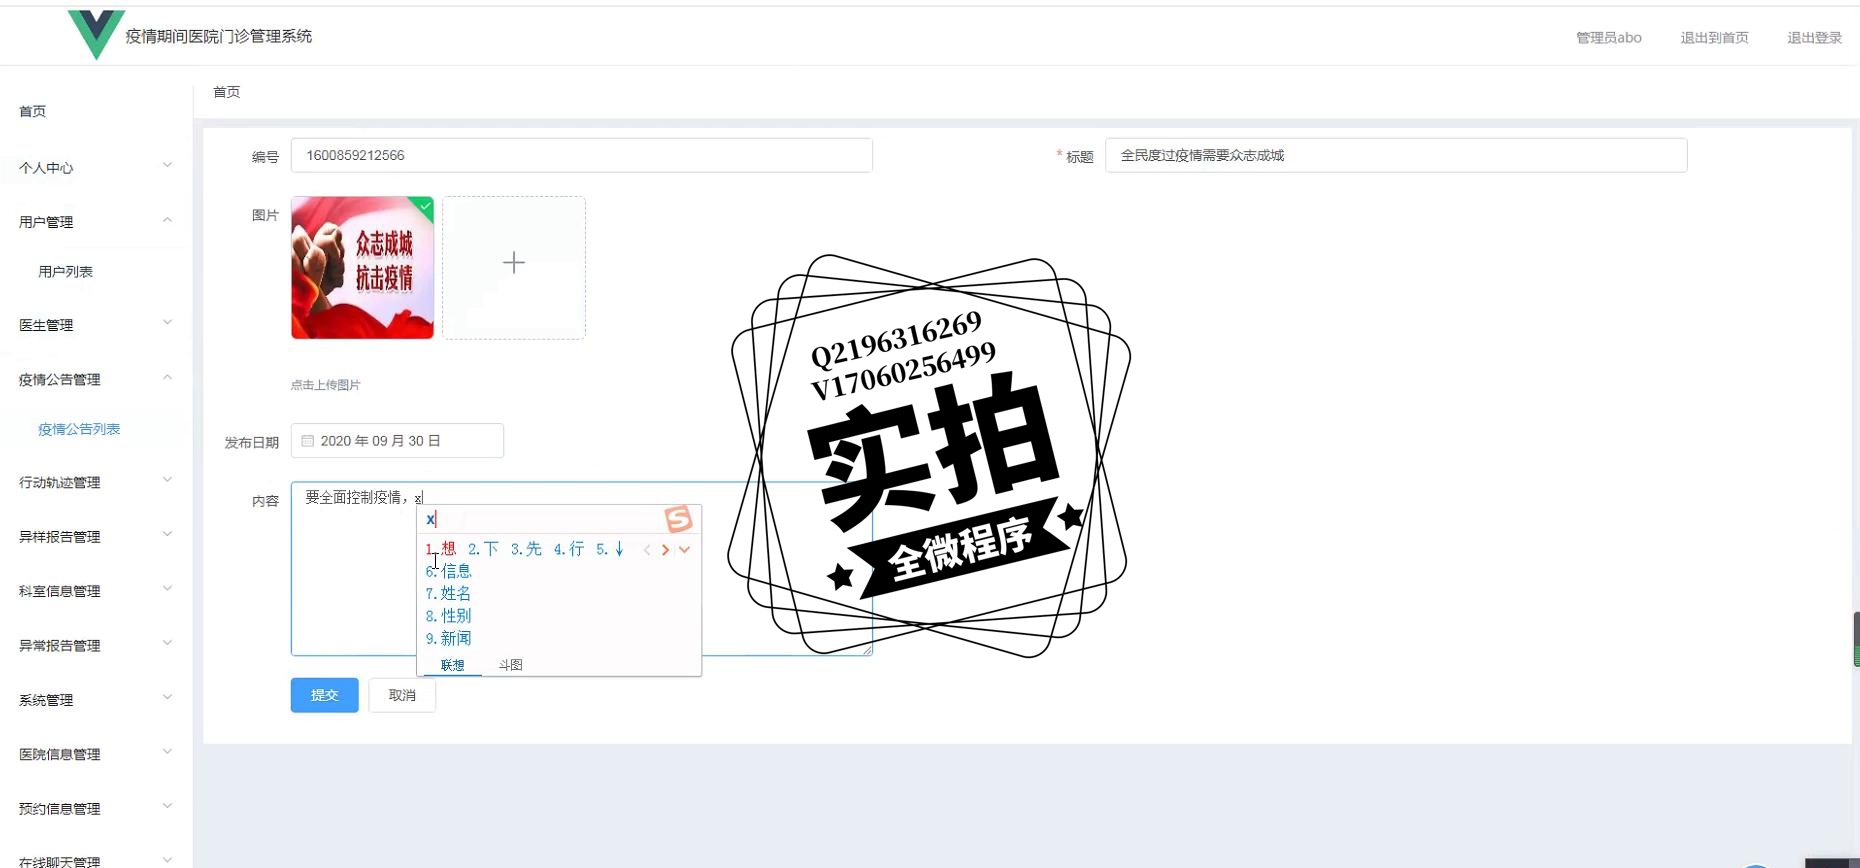Image resolution: width=1860 pixels, height=868 pixels.
Task: Expand 医生管理 sidebar menu
Action: tap(96, 324)
